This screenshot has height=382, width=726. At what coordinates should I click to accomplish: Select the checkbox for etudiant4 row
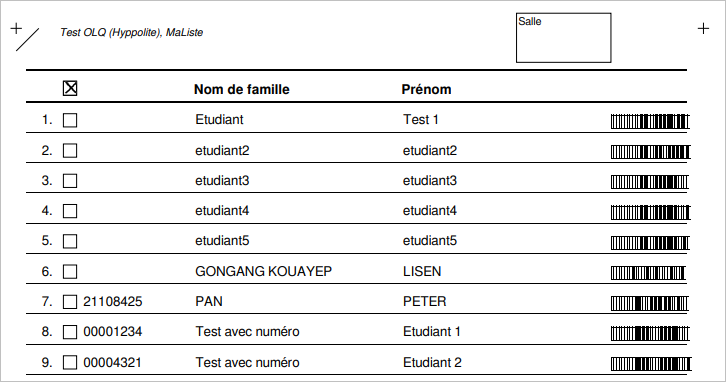(x=70, y=211)
